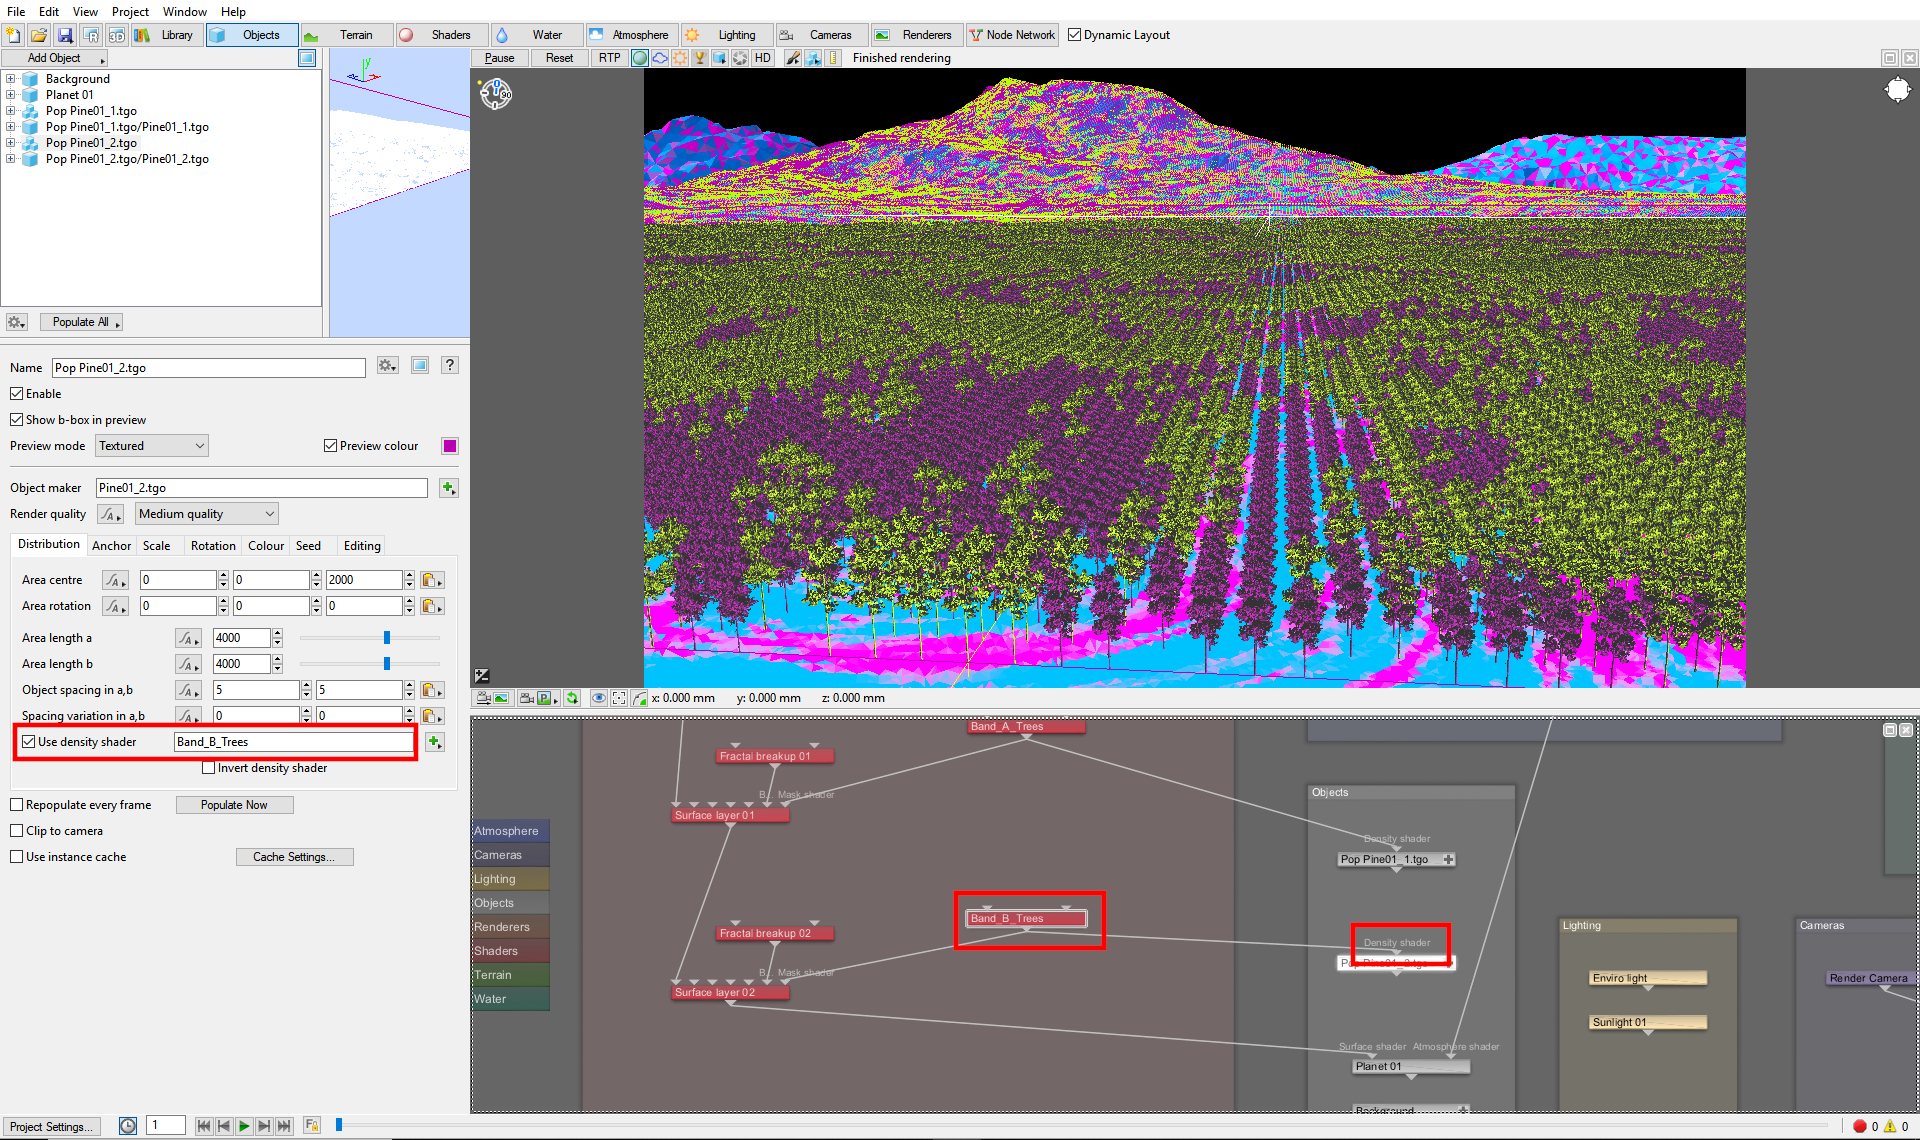Click the save project disk icon
Screen dimensions: 1920x1140
coord(65,35)
